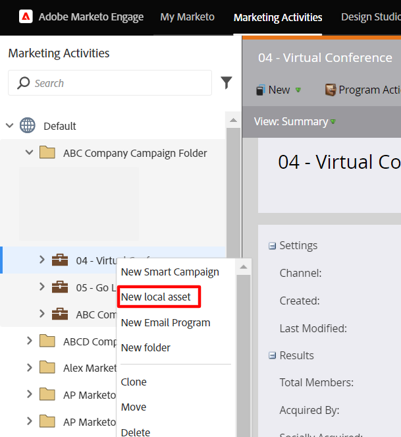Click the New button's document icon
401x437 pixels.
pos(260,90)
